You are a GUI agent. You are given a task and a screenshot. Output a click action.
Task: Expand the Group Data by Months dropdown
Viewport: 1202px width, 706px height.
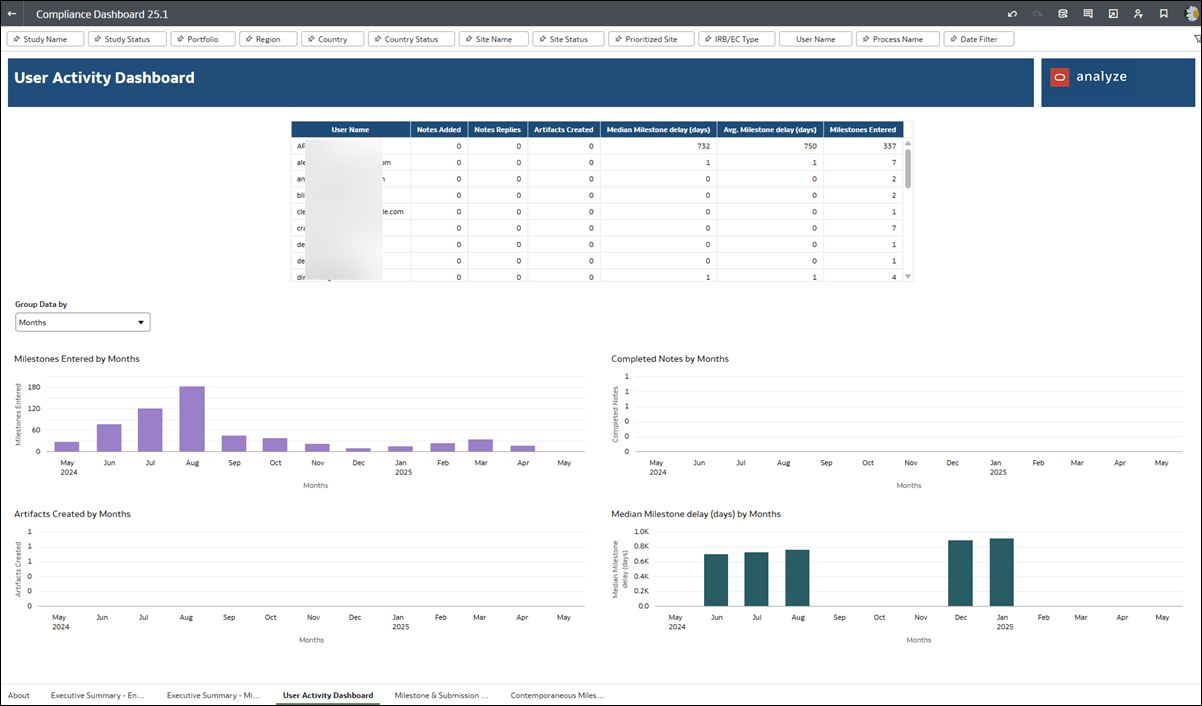82,322
